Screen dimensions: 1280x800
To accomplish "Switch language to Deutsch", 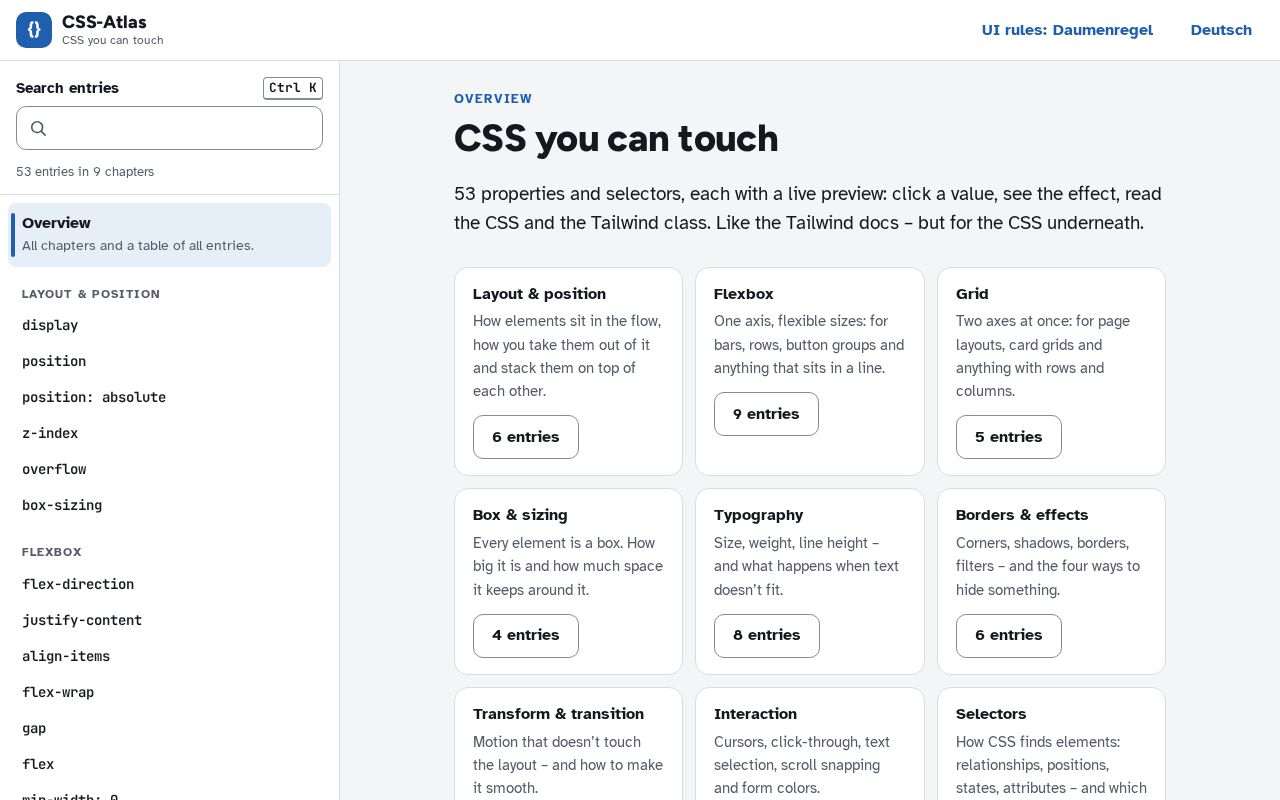I will pyautogui.click(x=1221, y=30).
